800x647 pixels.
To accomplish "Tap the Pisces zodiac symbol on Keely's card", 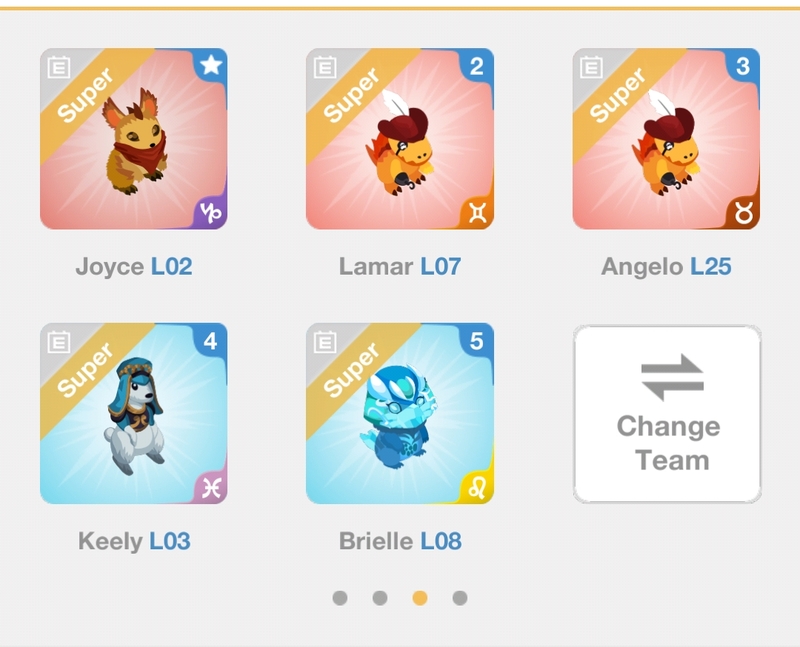I will [211, 488].
